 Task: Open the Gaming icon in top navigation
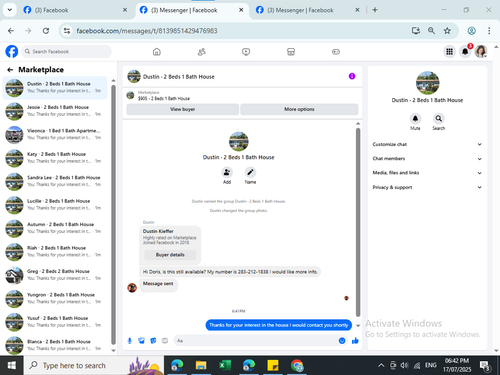[x=336, y=52]
